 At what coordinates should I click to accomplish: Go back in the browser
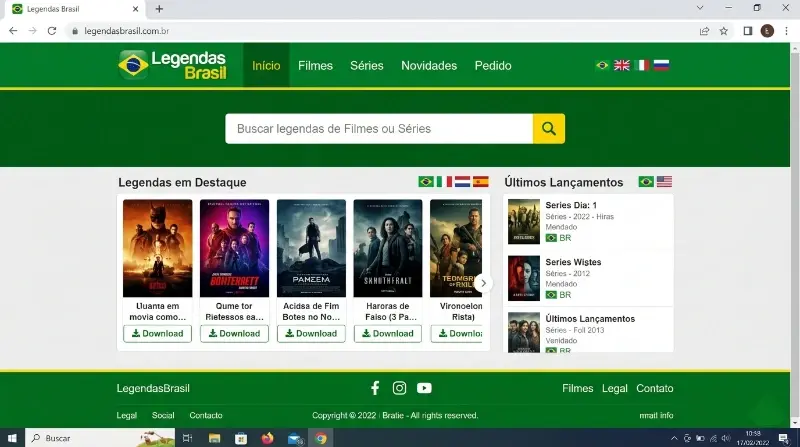pyautogui.click(x=13, y=31)
